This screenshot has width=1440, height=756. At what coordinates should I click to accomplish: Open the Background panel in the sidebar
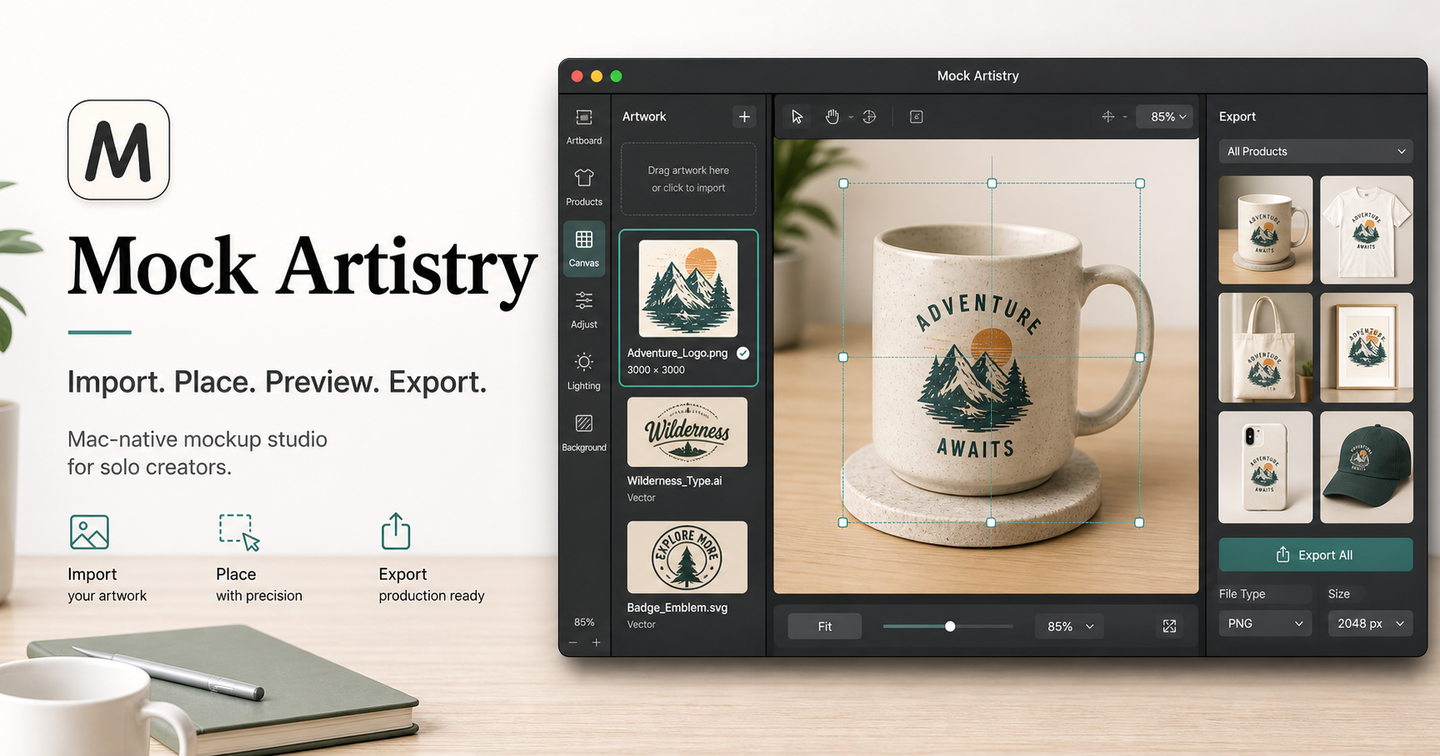tap(584, 433)
